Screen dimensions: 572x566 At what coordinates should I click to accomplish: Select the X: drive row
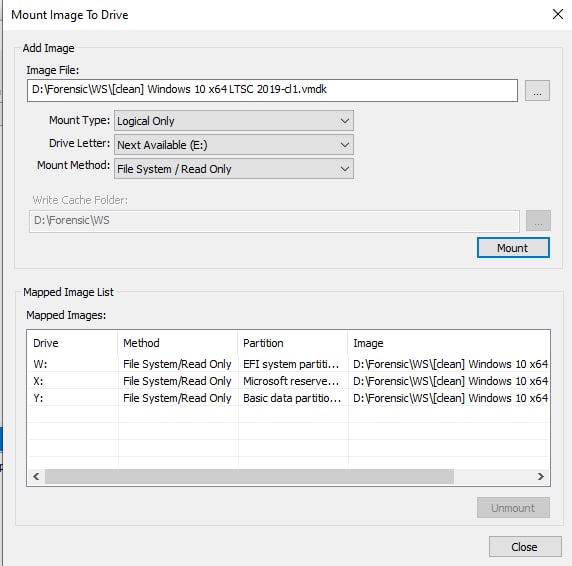coord(289,381)
